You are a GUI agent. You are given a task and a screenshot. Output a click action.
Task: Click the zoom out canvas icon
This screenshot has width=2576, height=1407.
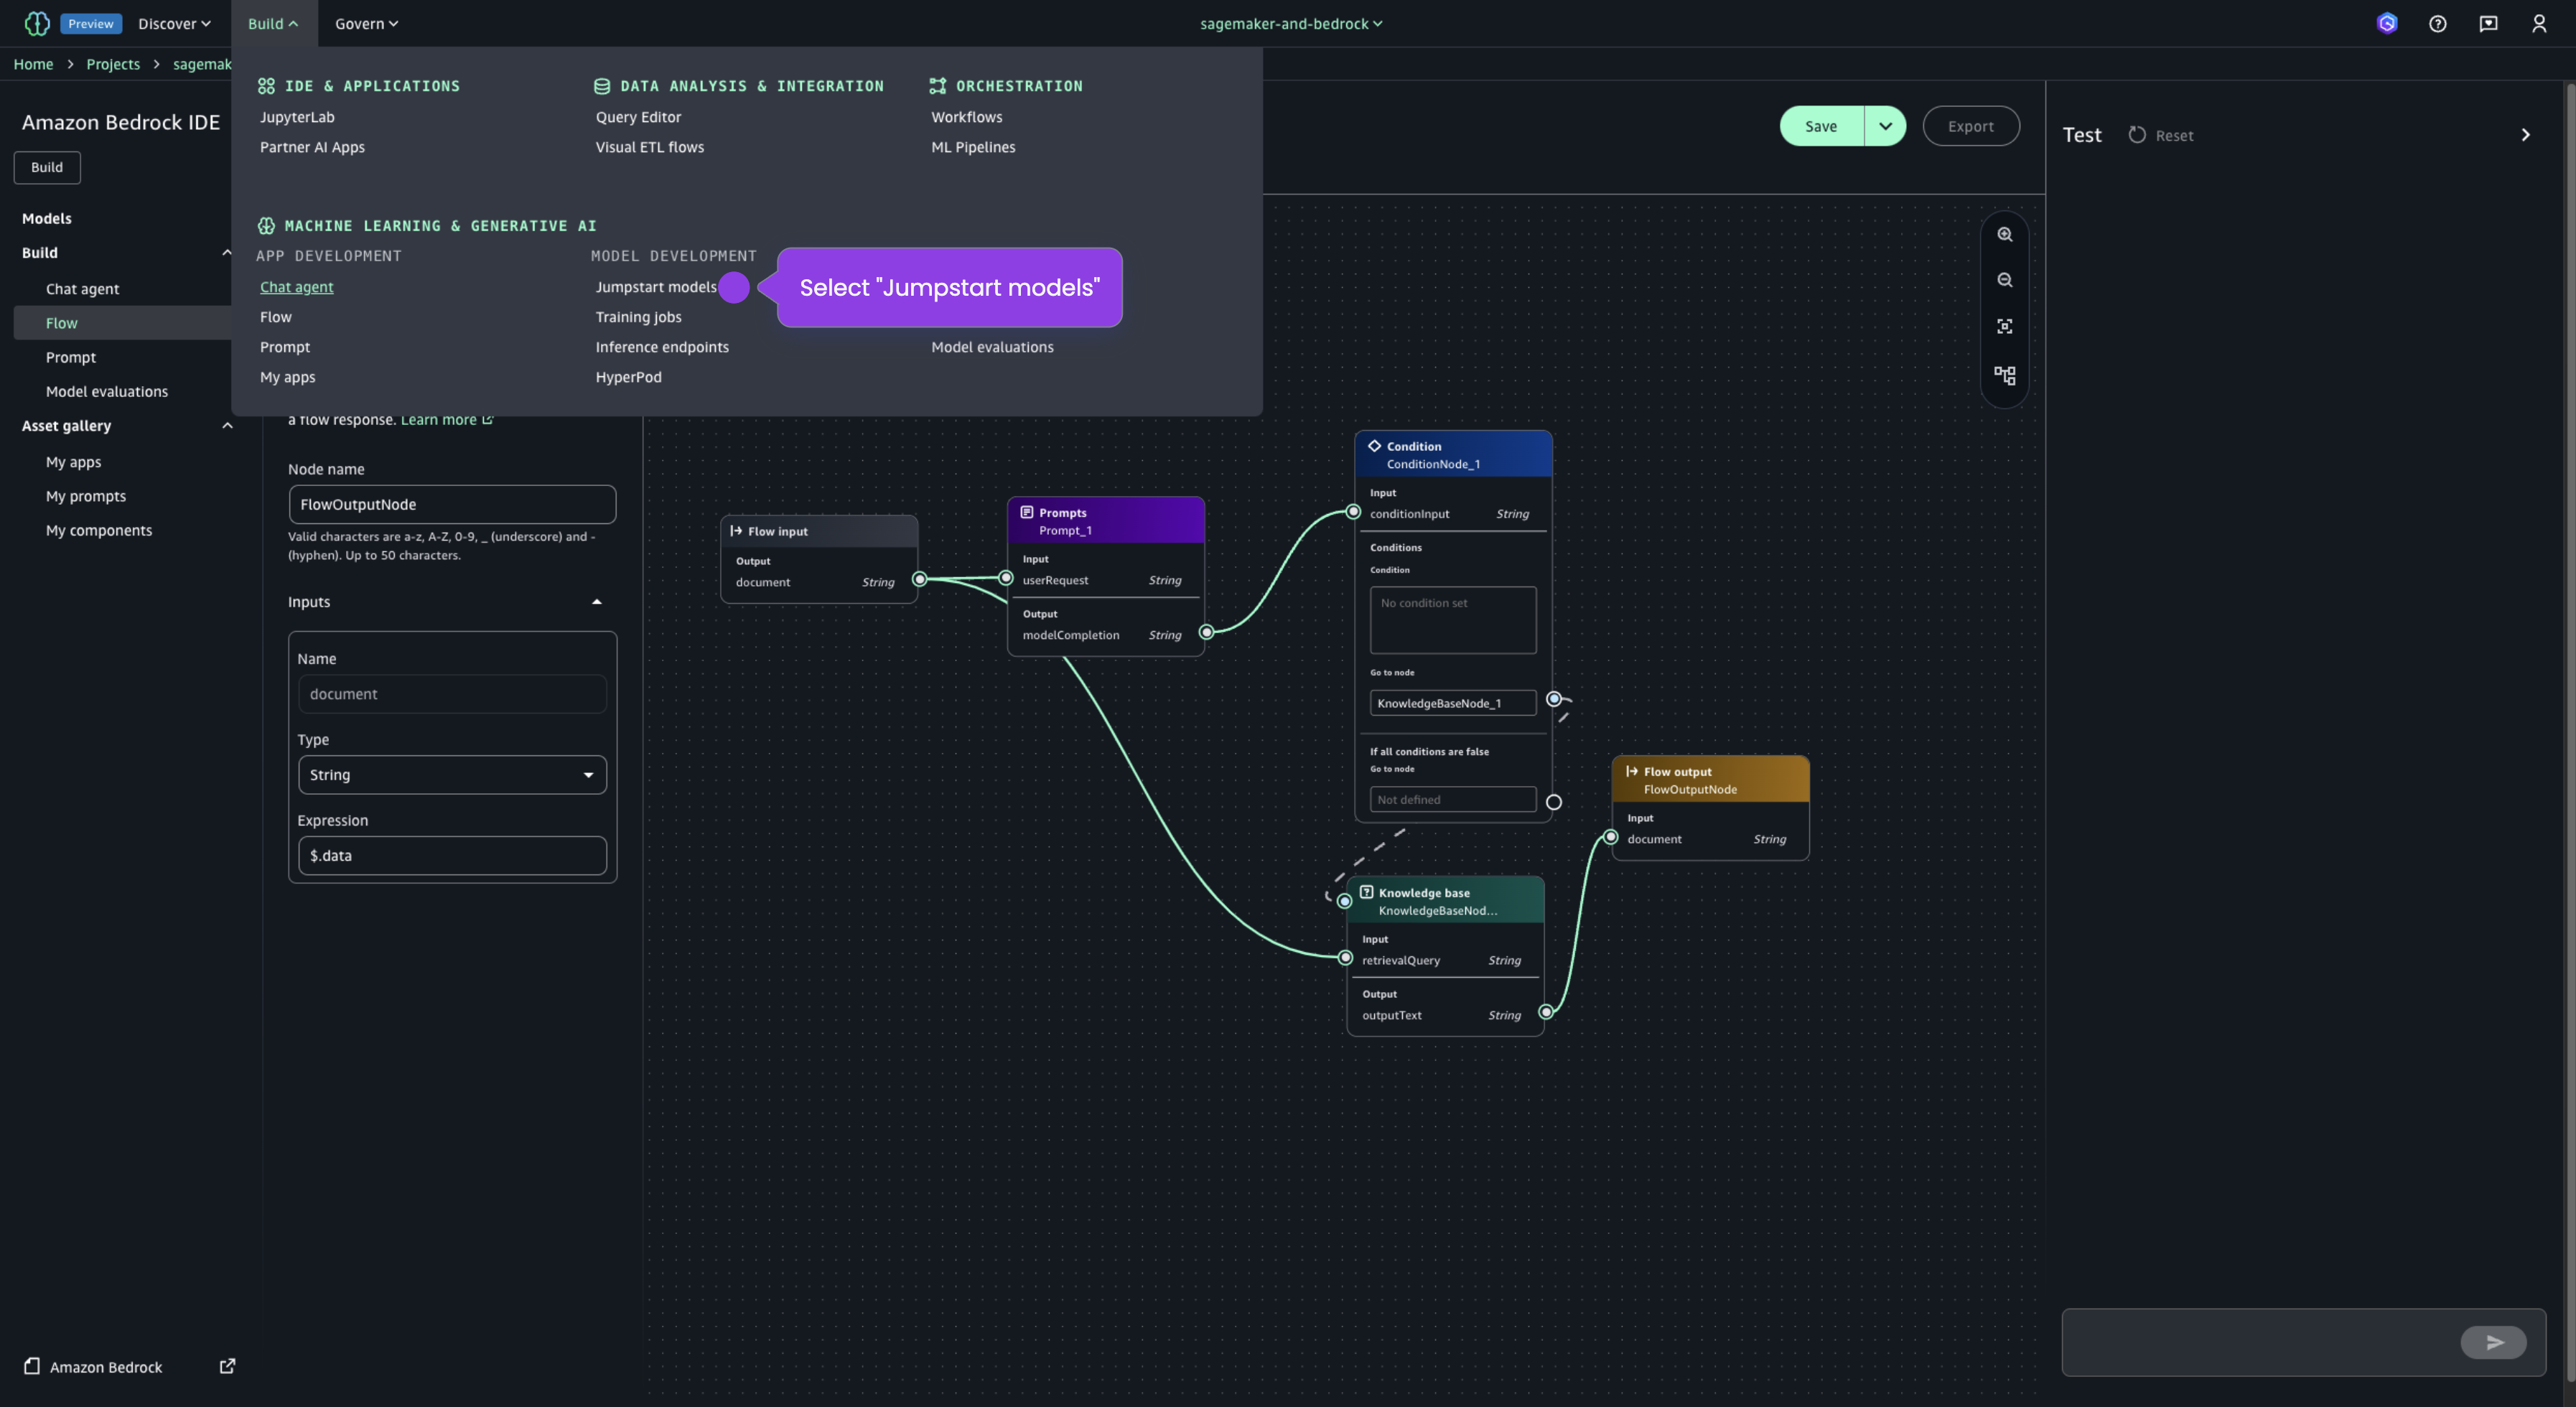click(2004, 280)
